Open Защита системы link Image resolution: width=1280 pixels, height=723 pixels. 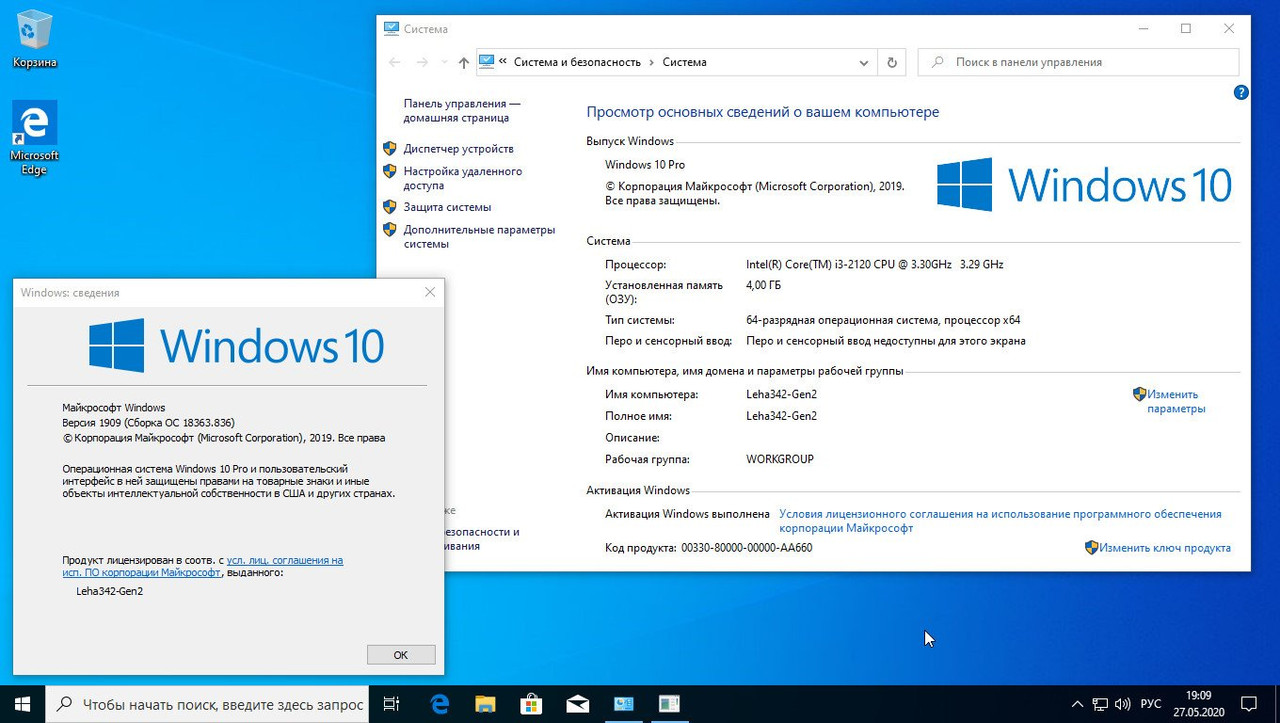pos(447,207)
